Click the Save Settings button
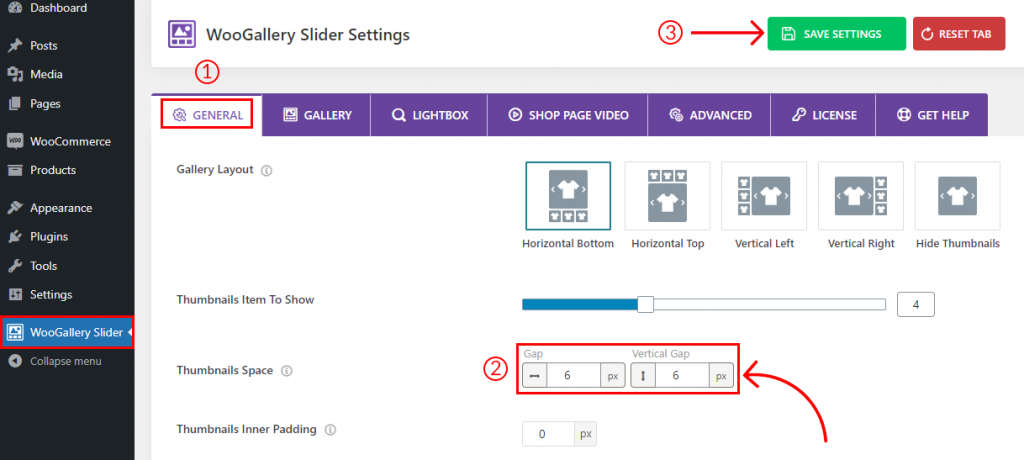 (x=837, y=34)
